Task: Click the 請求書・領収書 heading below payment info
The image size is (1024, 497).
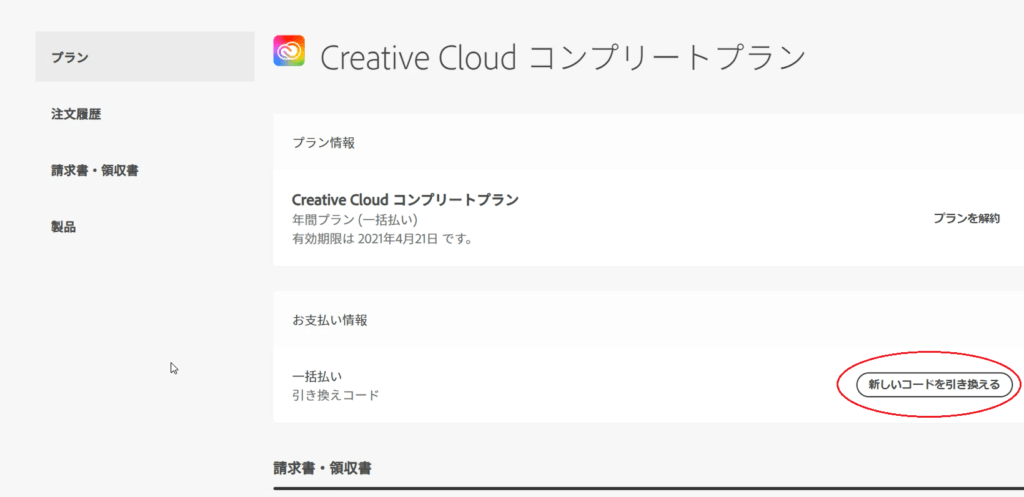Action: tap(323, 468)
